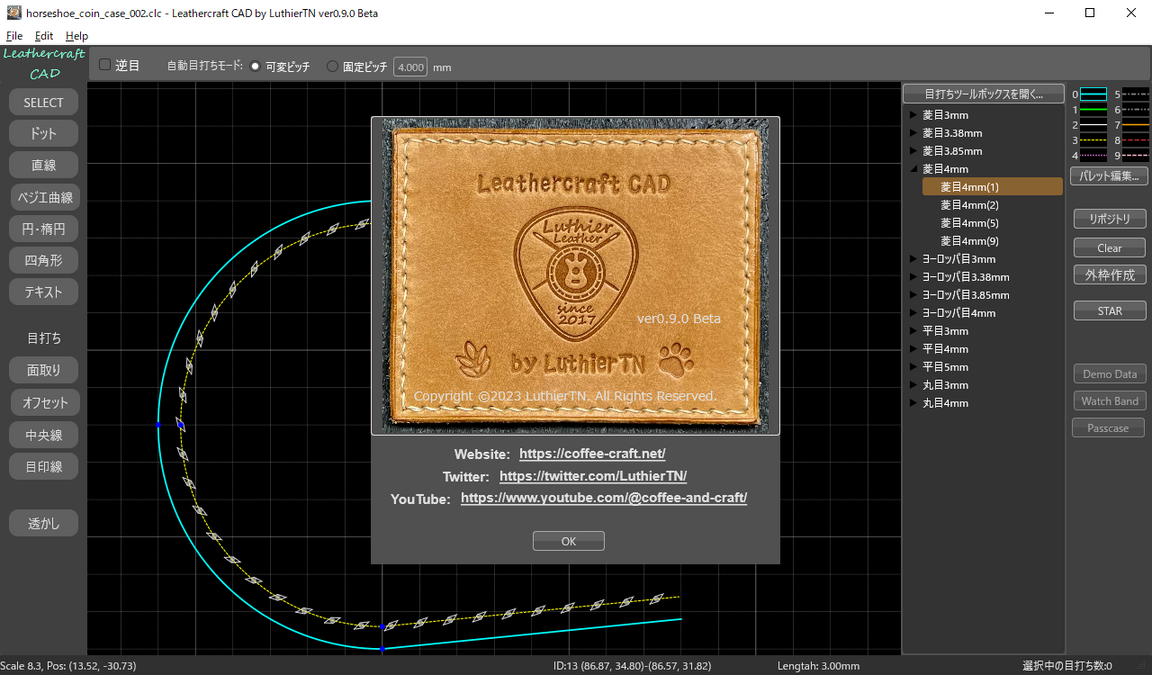Choose the 中央線 center line tool
This screenshot has height=675, width=1152.
pos(43,435)
